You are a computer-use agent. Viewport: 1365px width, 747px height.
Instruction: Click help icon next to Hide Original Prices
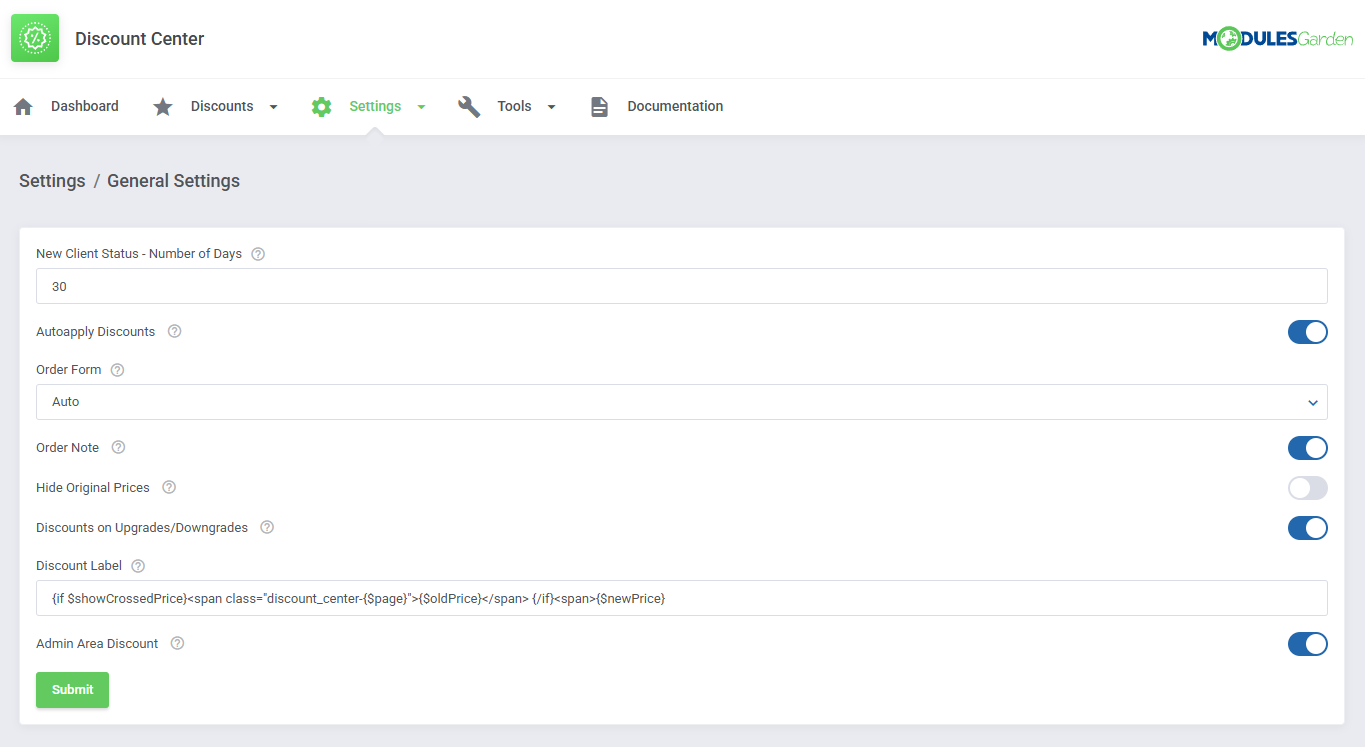169,488
